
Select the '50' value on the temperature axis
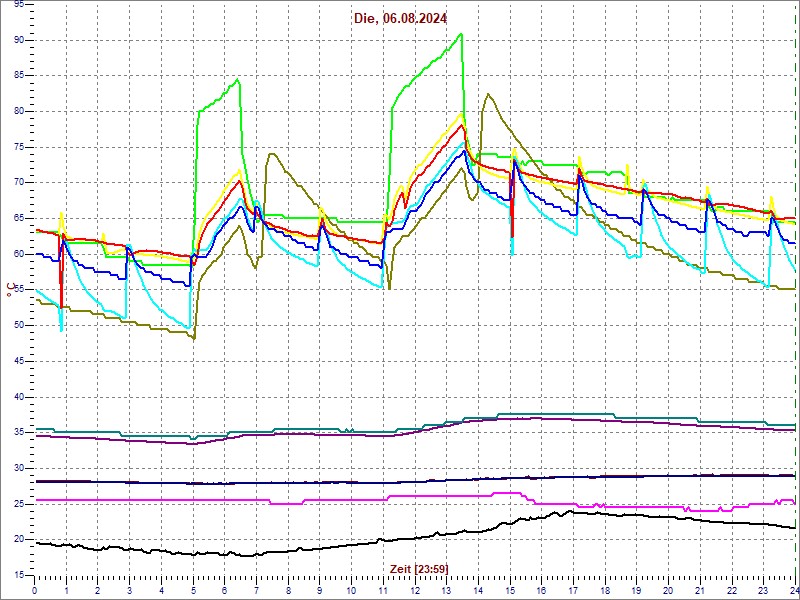click(x=19, y=326)
